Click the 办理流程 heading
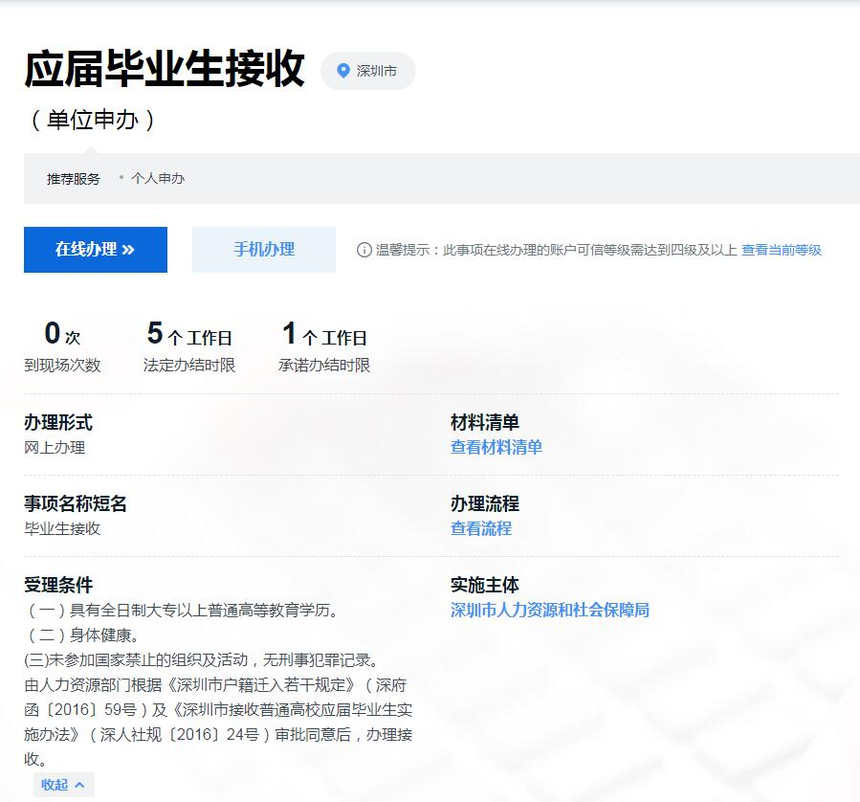The height and width of the screenshot is (802, 860). [x=485, y=504]
